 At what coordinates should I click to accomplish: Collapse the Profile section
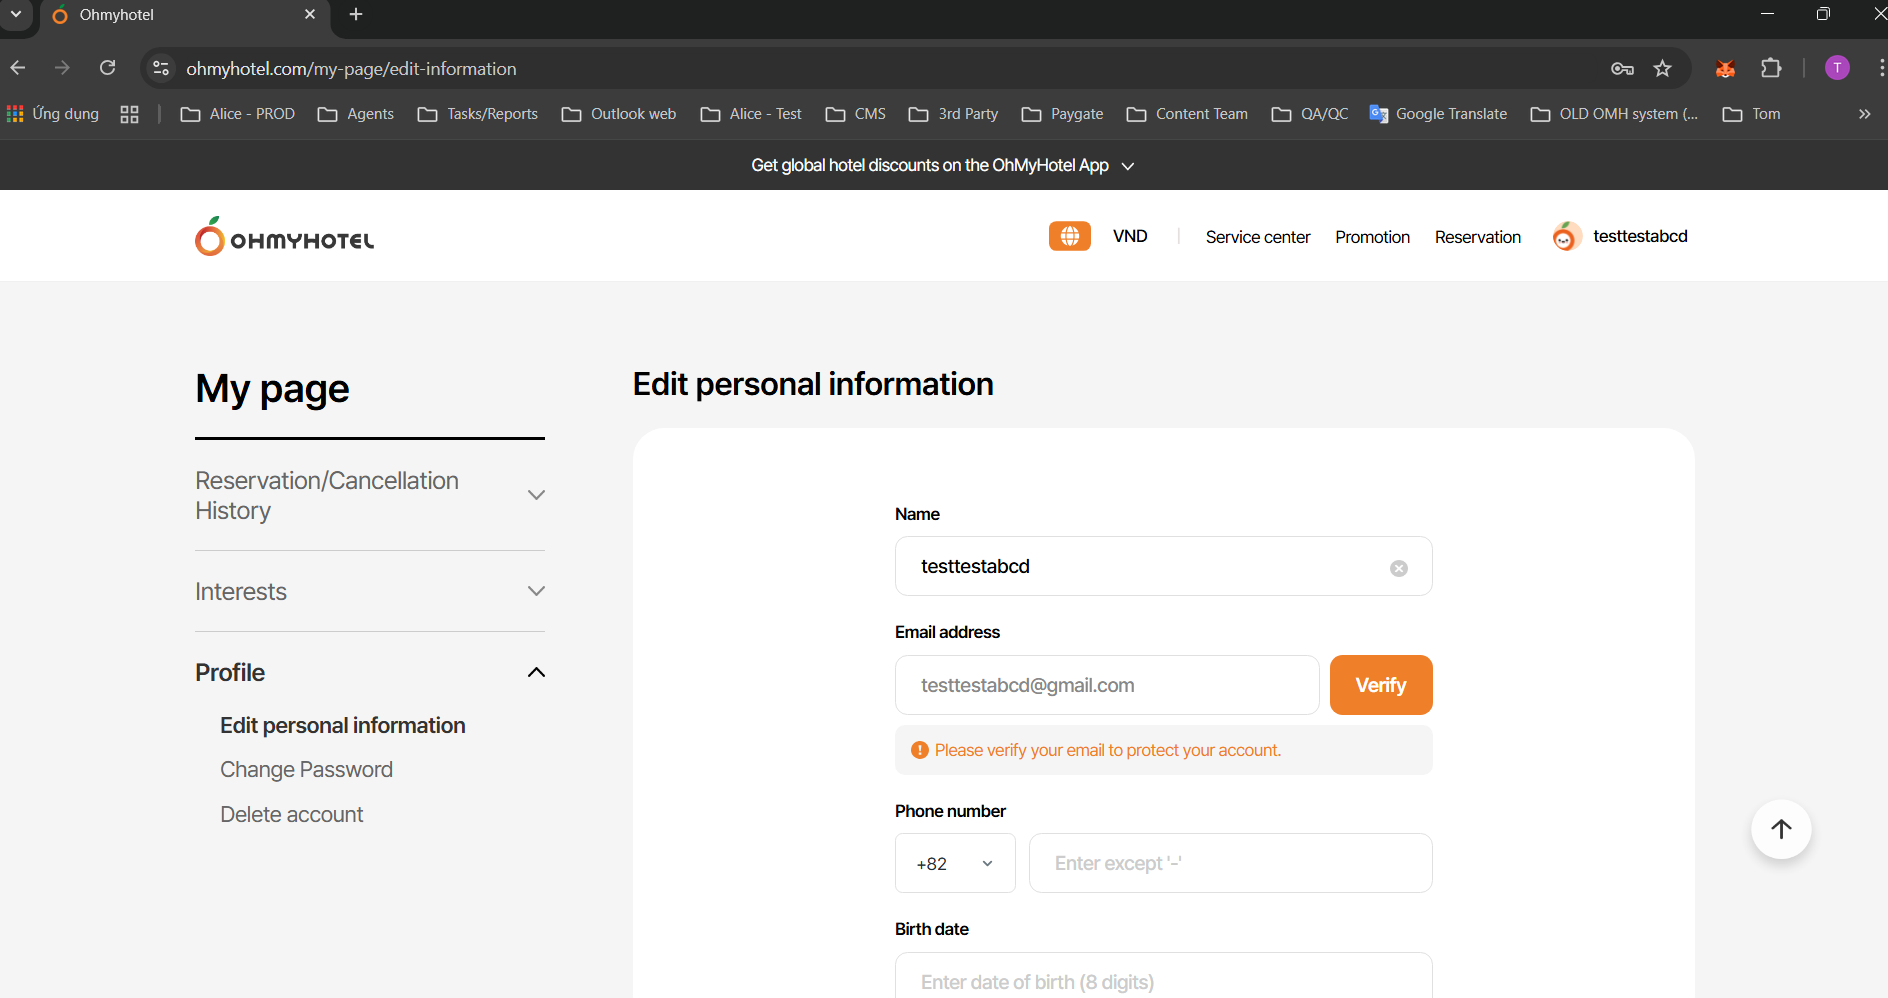click(536, 672)
